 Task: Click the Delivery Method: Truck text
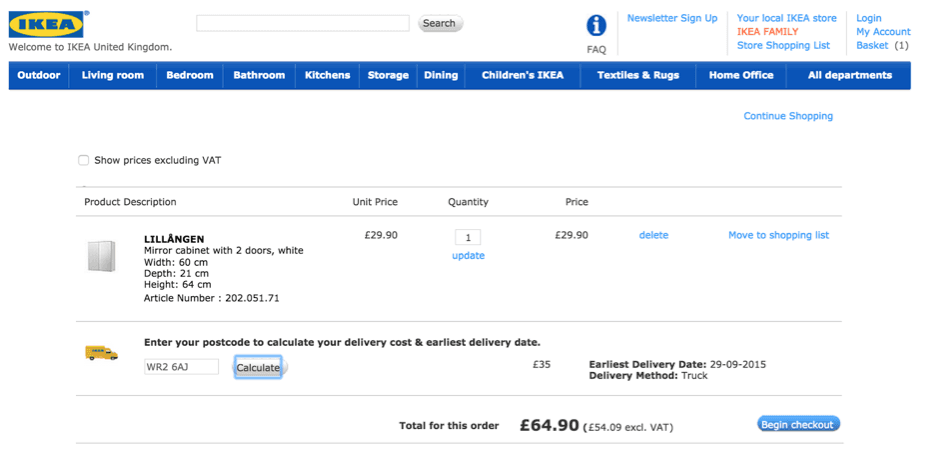click(648, 376)
